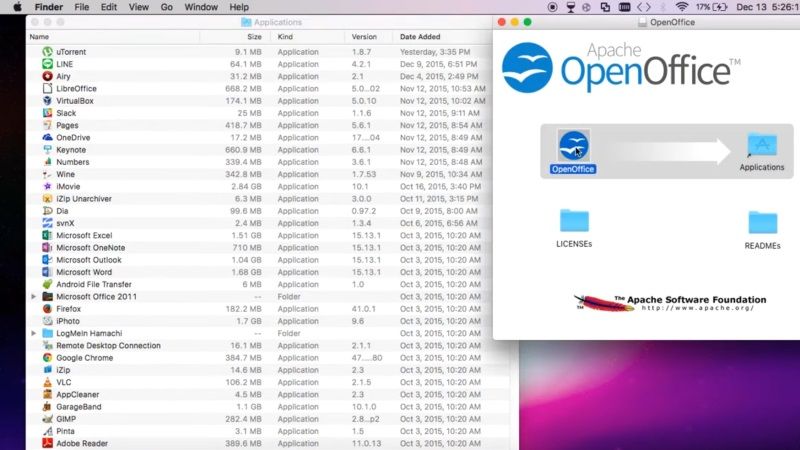Select the VLC cone icon
Screen dimensions: 800x450
(47, 382)
